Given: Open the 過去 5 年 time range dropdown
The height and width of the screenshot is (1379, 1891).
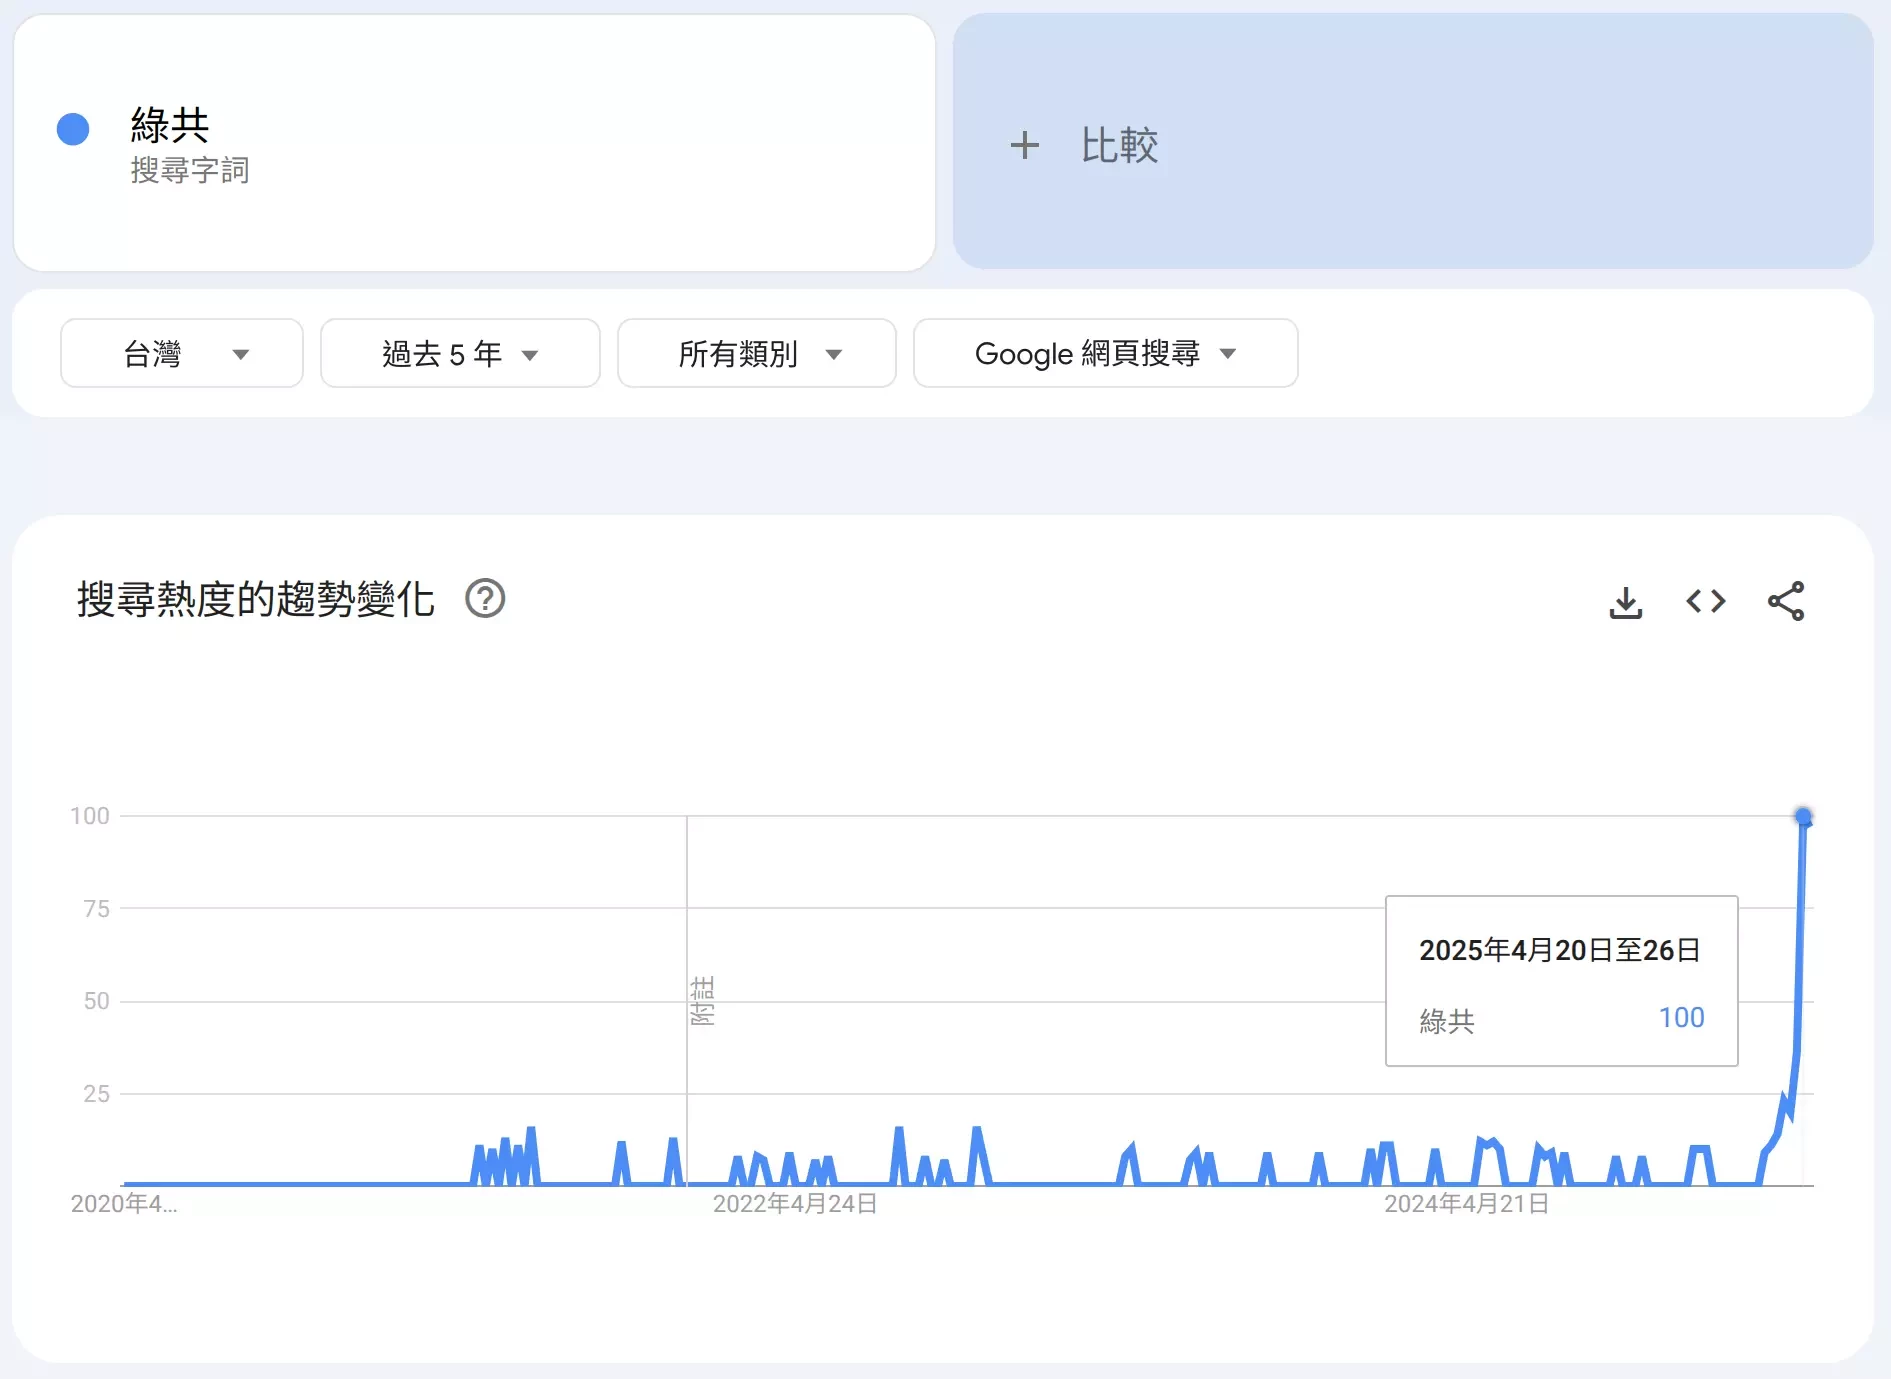Looking at the screenshot, I should [x=460, y=354].
